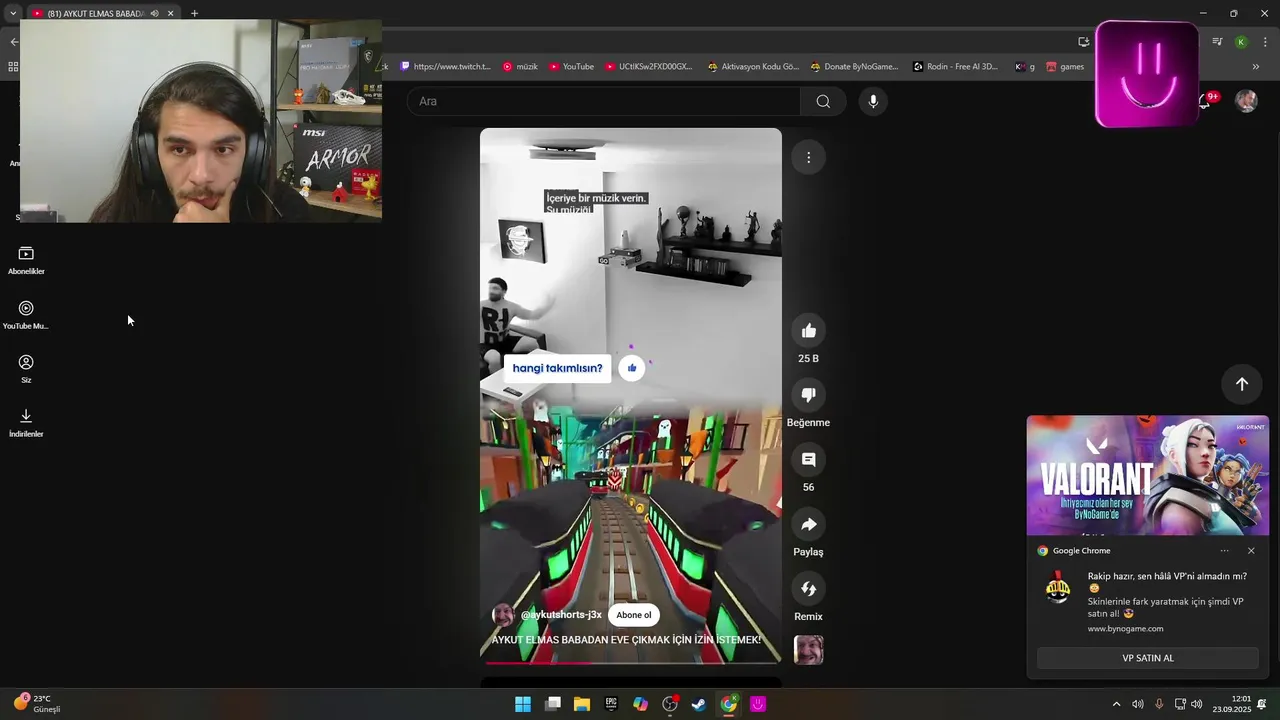
Task: Open the weather widget showing 23°C
Action: point(37,704)
